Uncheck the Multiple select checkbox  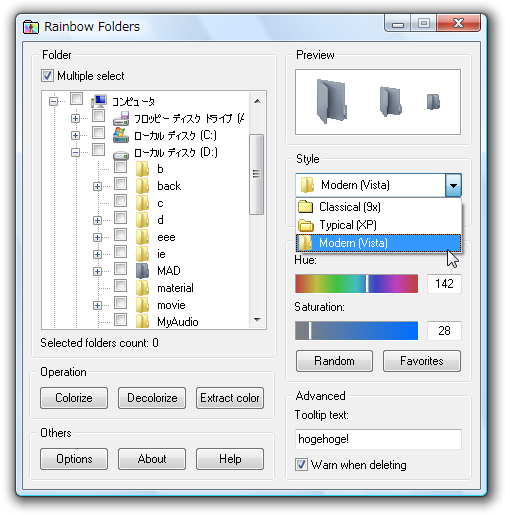click(x=47, y=76)
